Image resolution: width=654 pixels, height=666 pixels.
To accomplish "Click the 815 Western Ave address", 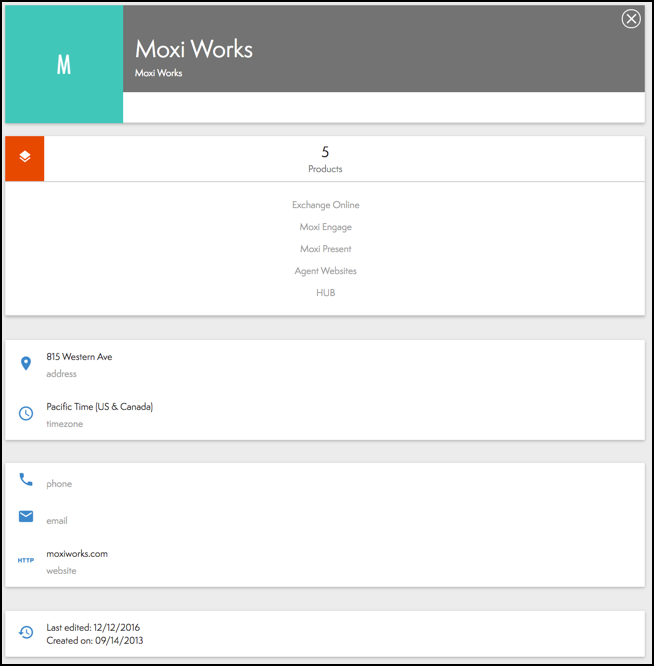I will [79, 357].
